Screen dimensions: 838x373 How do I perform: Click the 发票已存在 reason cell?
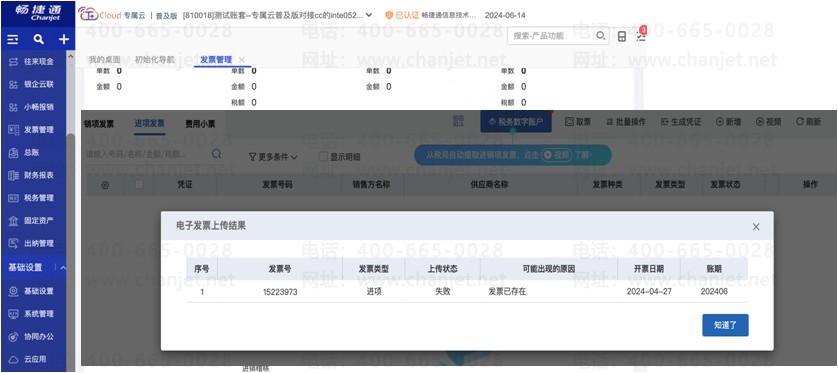(x=507, y=292)
